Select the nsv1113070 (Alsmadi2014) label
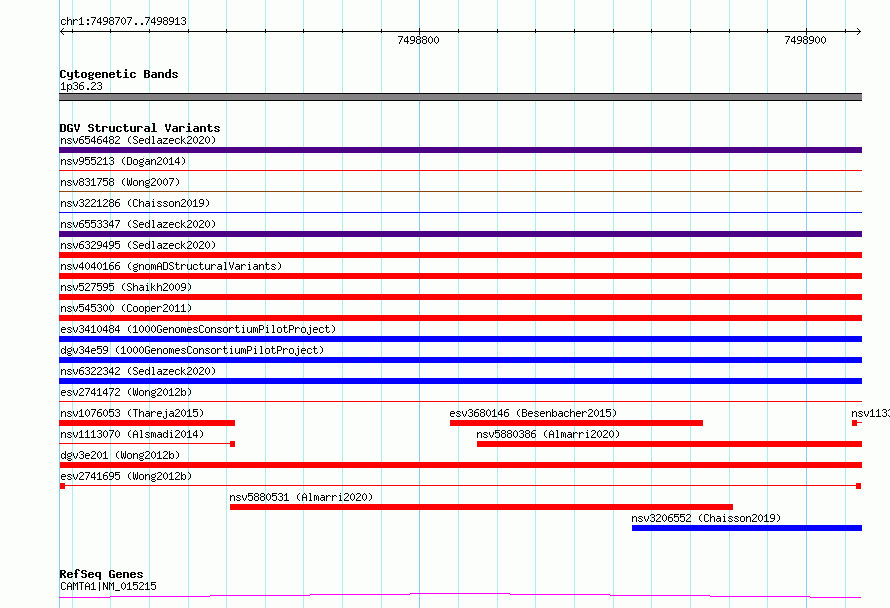Screen dimensions: 890x608 point(132,434)
